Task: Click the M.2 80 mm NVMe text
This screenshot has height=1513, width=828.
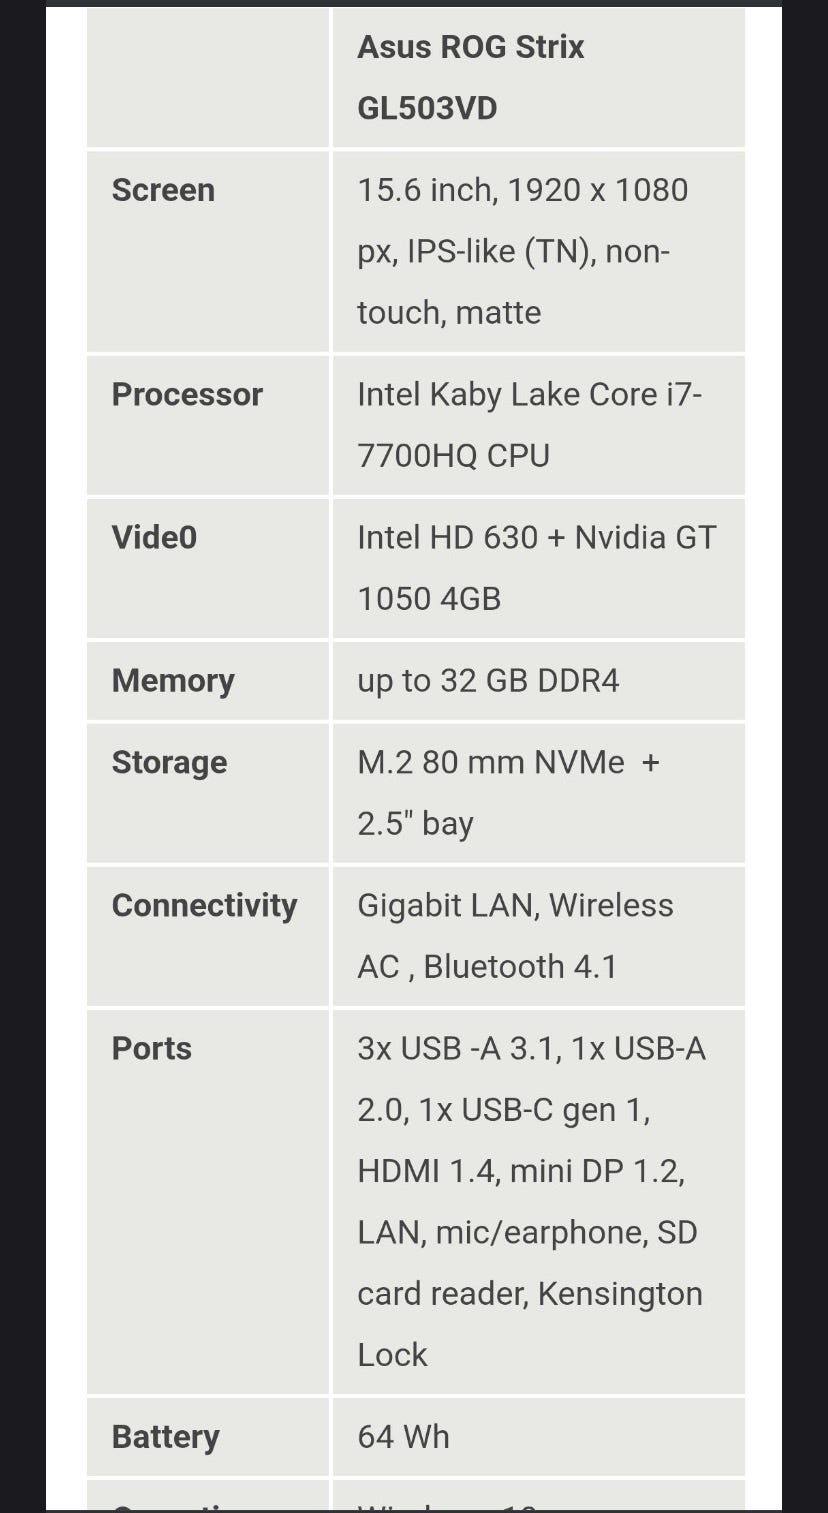Action: [490, 762]
